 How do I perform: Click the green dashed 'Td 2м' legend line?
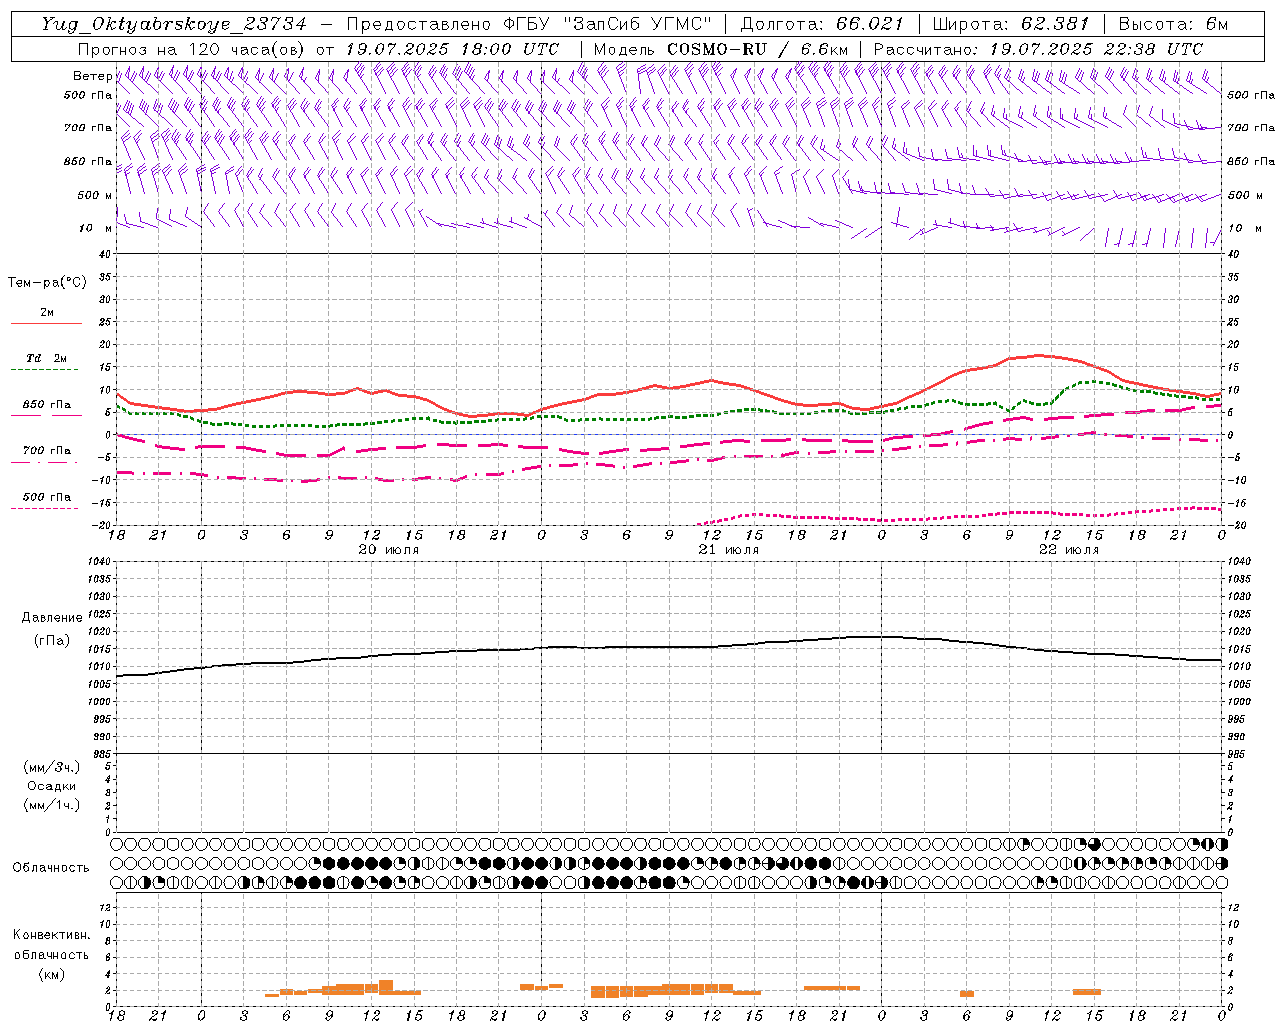[44, 370]
